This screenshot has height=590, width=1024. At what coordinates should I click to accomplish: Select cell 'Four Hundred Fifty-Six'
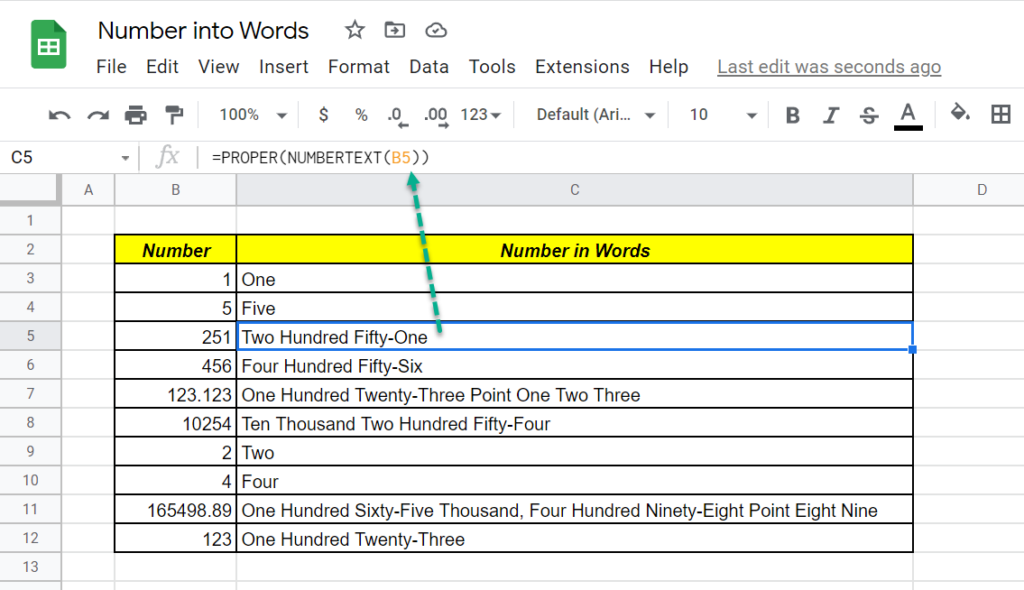575,365
